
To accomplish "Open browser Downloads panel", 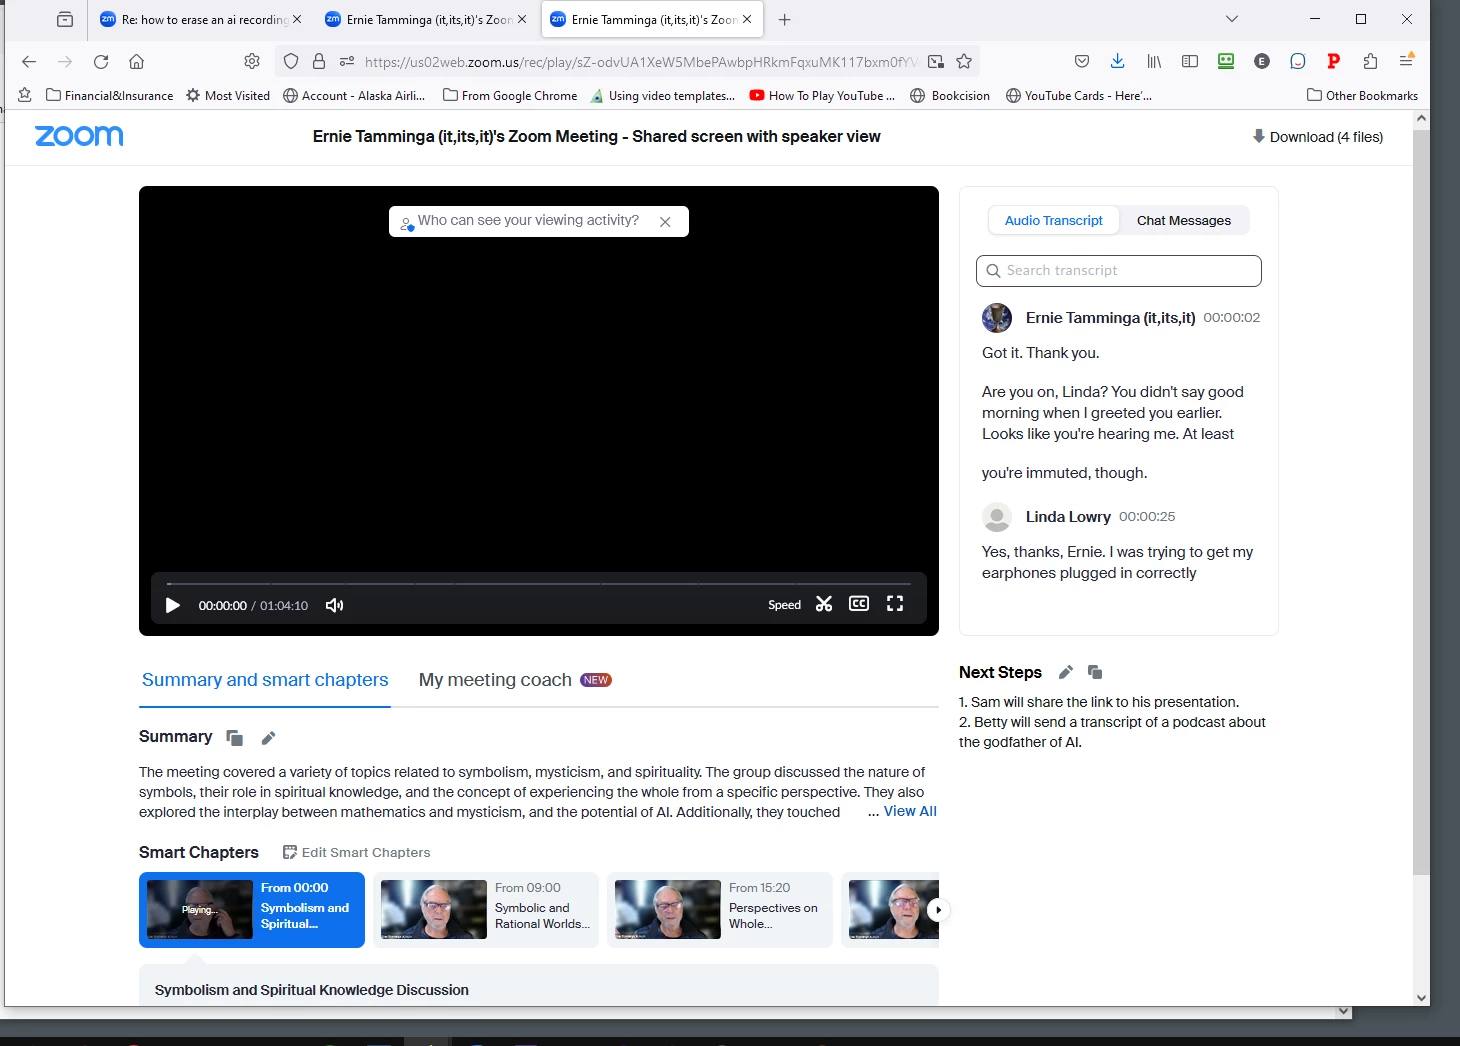I will click(1118, 61).
